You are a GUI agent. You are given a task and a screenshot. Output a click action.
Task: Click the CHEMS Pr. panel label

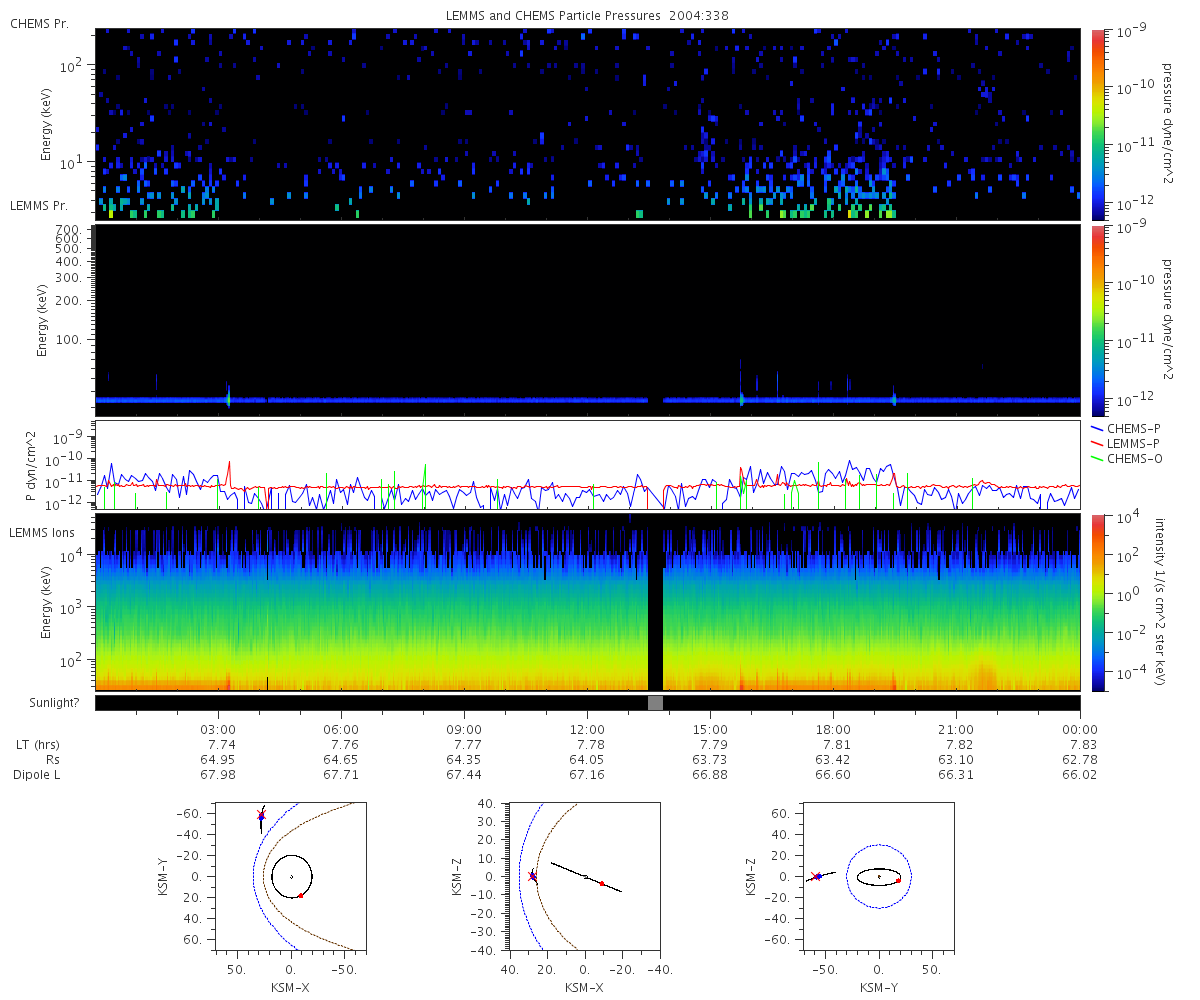(x=39, y=23)
